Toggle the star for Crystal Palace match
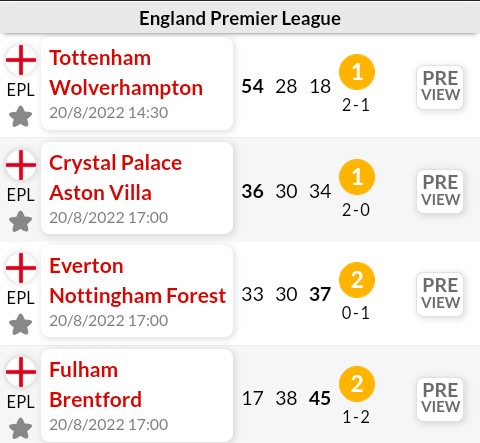480x443 pixels. click(x=20, y=221)
